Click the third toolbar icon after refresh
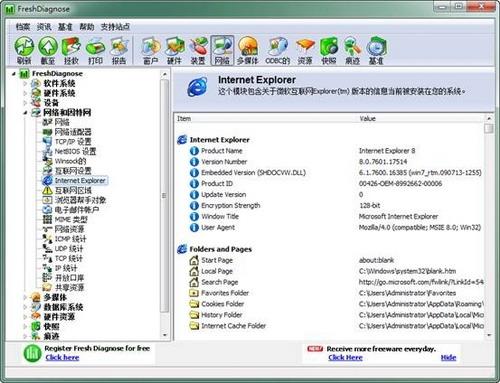The width and height of the screenshot is (500, 383). 95,50
